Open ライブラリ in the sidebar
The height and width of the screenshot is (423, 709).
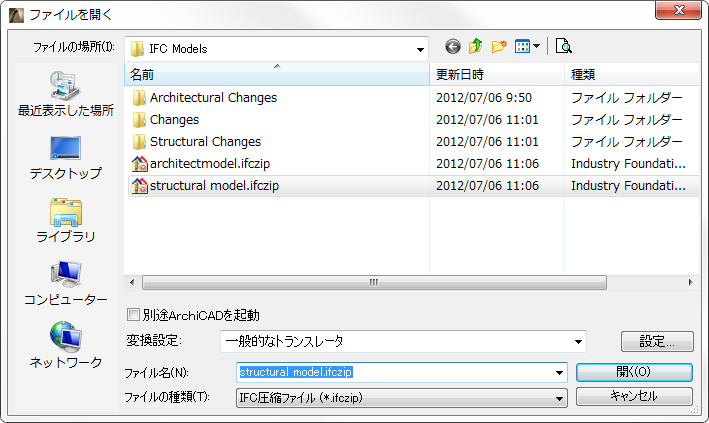pos(66,220)
